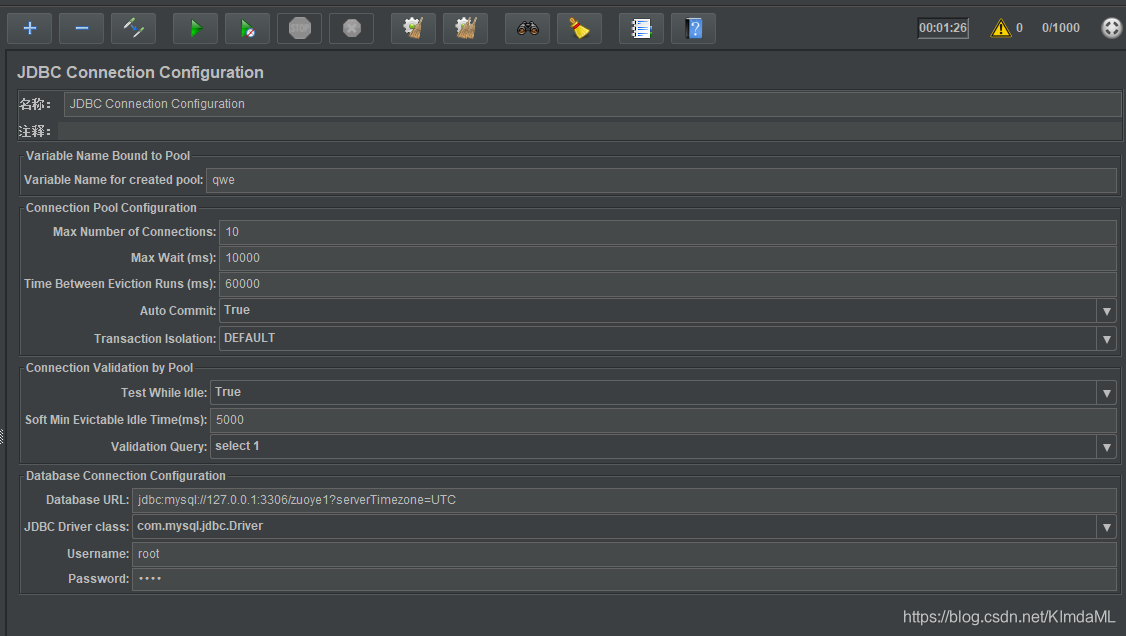Click the JDBC Driver class text value
Viewport: 1126px width, 636px height.
(x=200, y=526)
